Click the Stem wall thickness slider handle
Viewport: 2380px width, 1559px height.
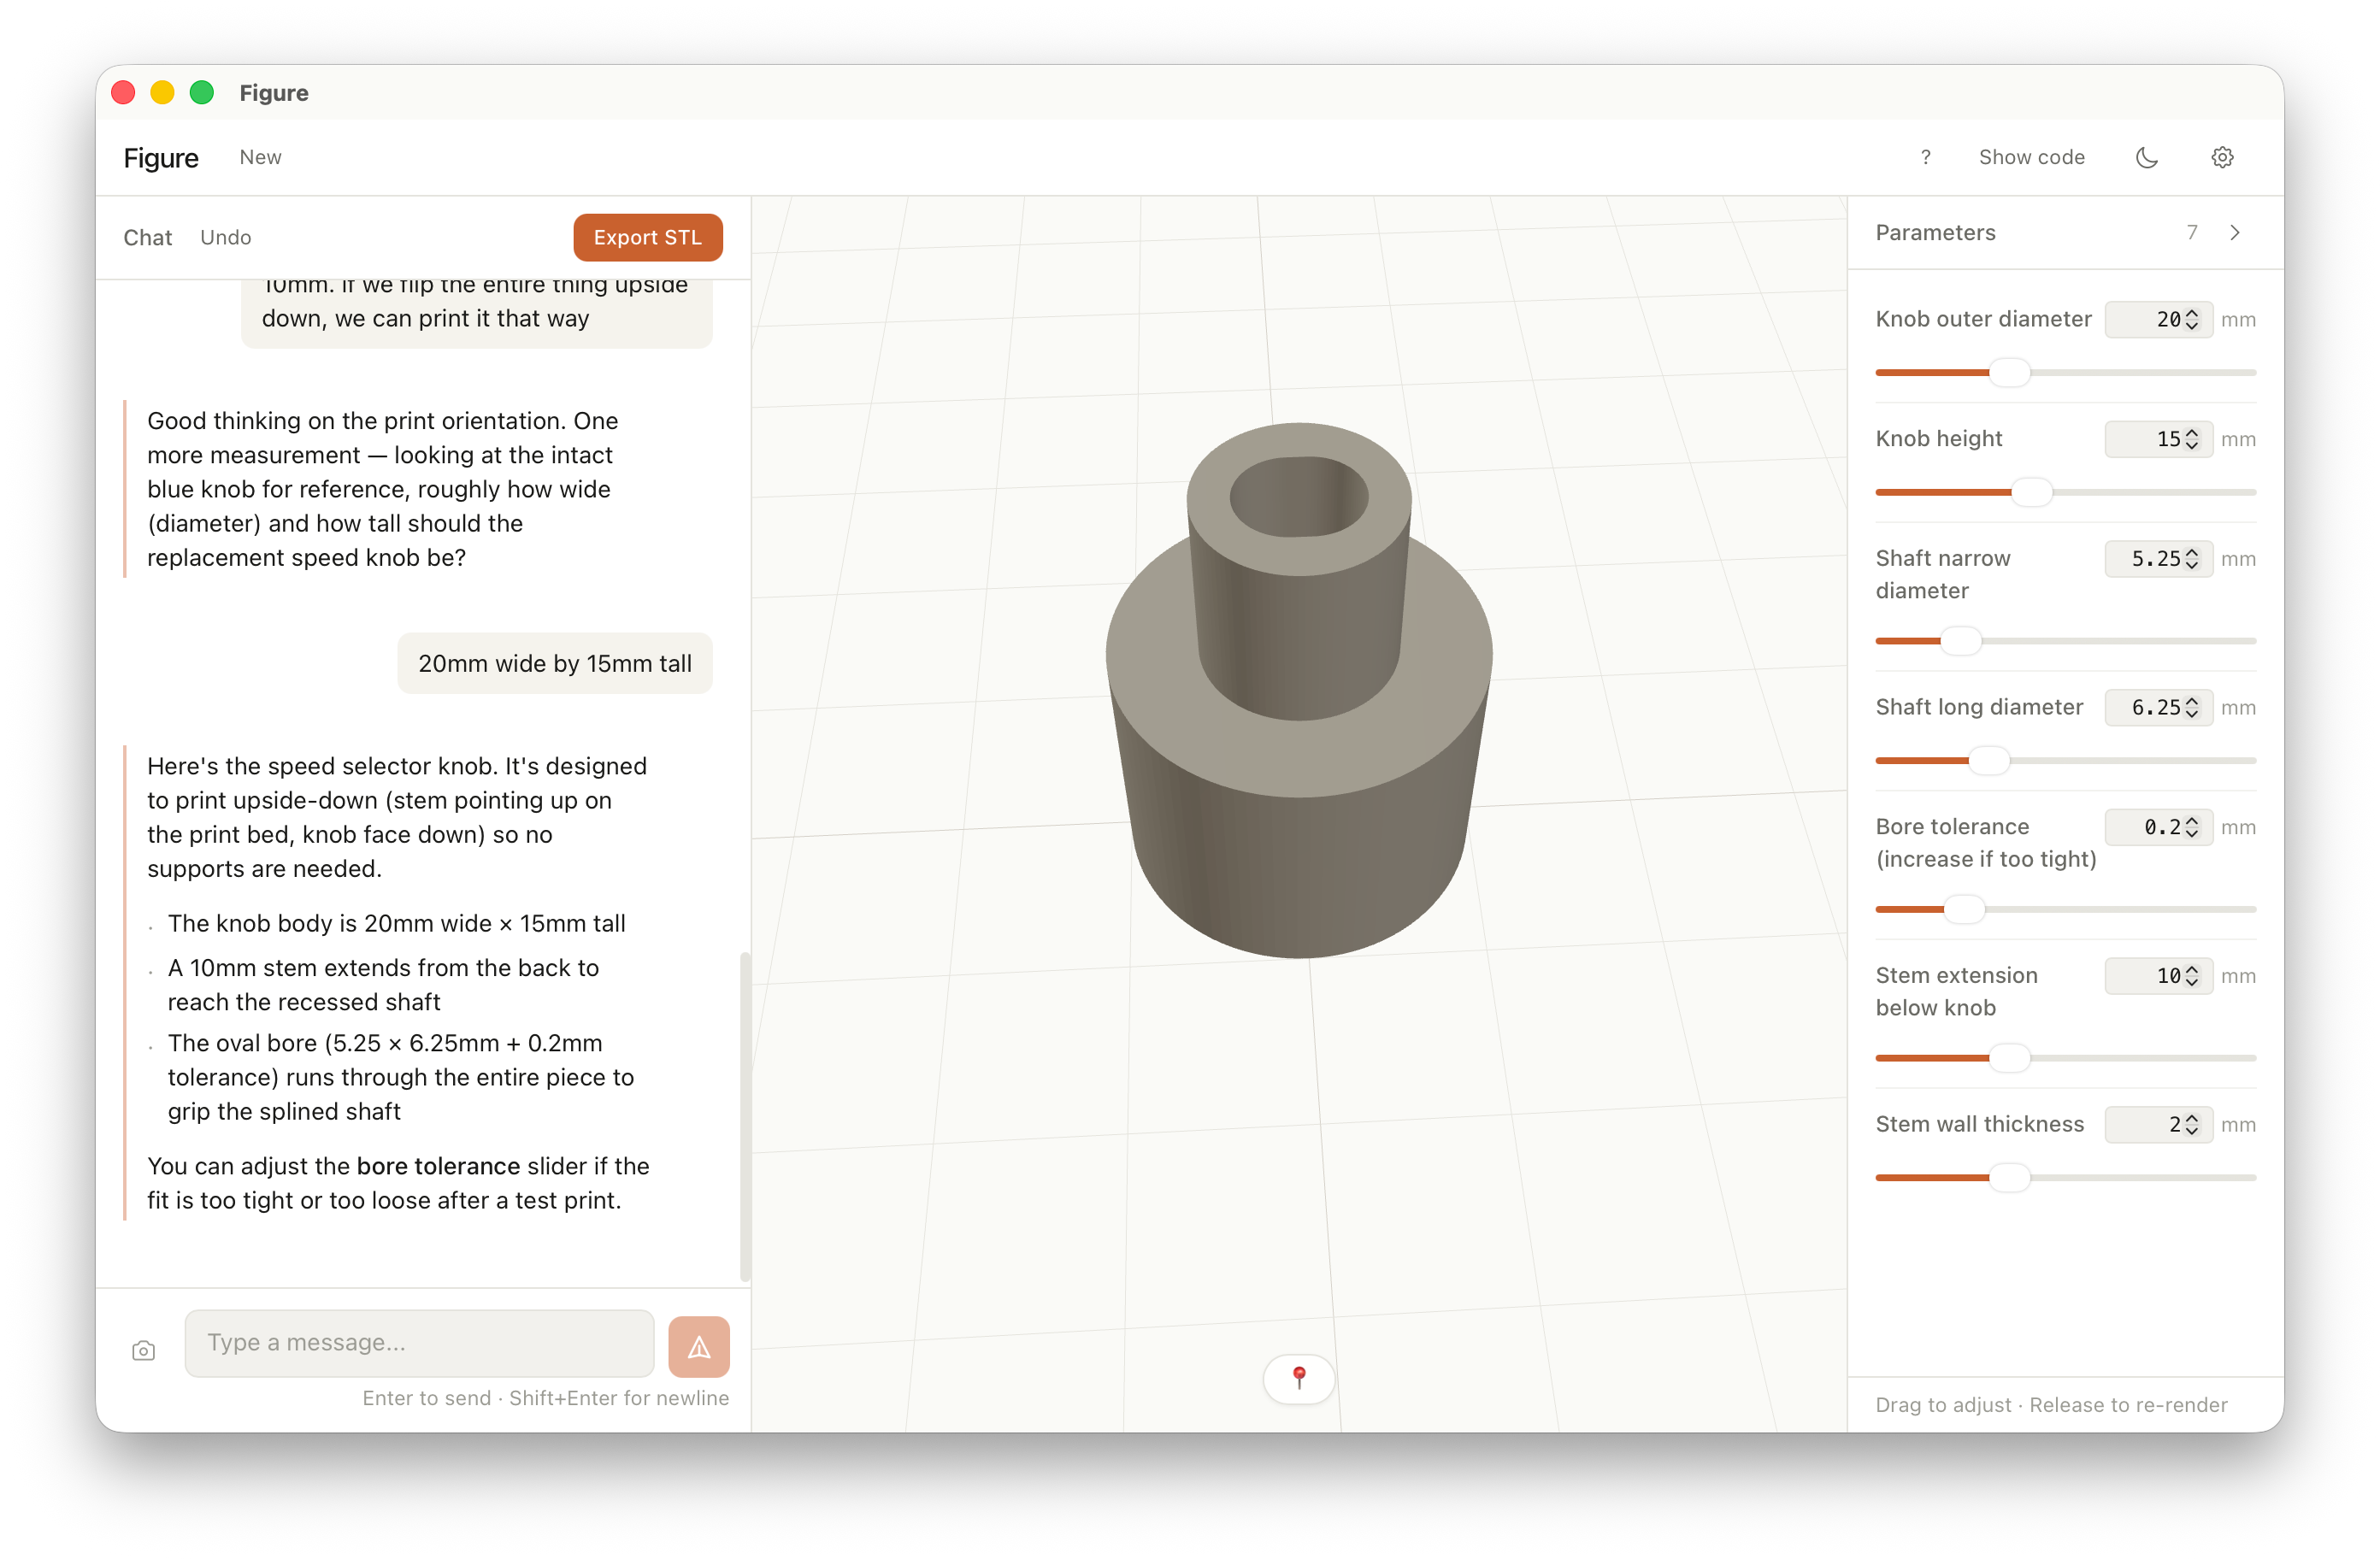[2009, 1177]
